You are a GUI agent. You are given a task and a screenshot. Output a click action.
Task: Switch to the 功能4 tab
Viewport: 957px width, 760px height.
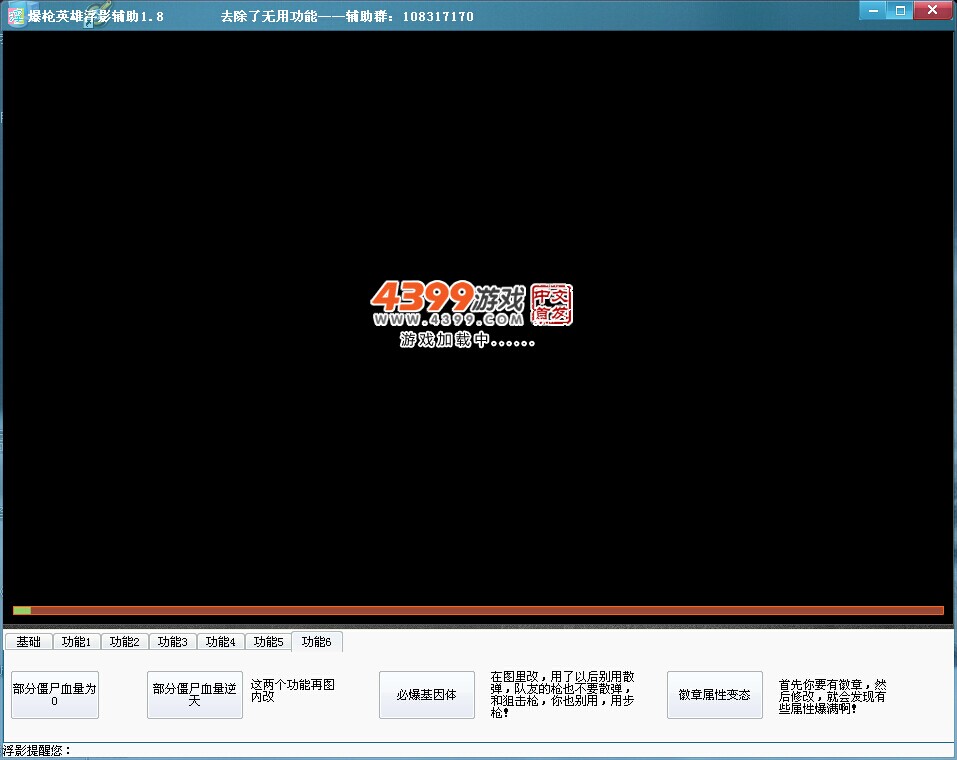click(x=220, y=642)
